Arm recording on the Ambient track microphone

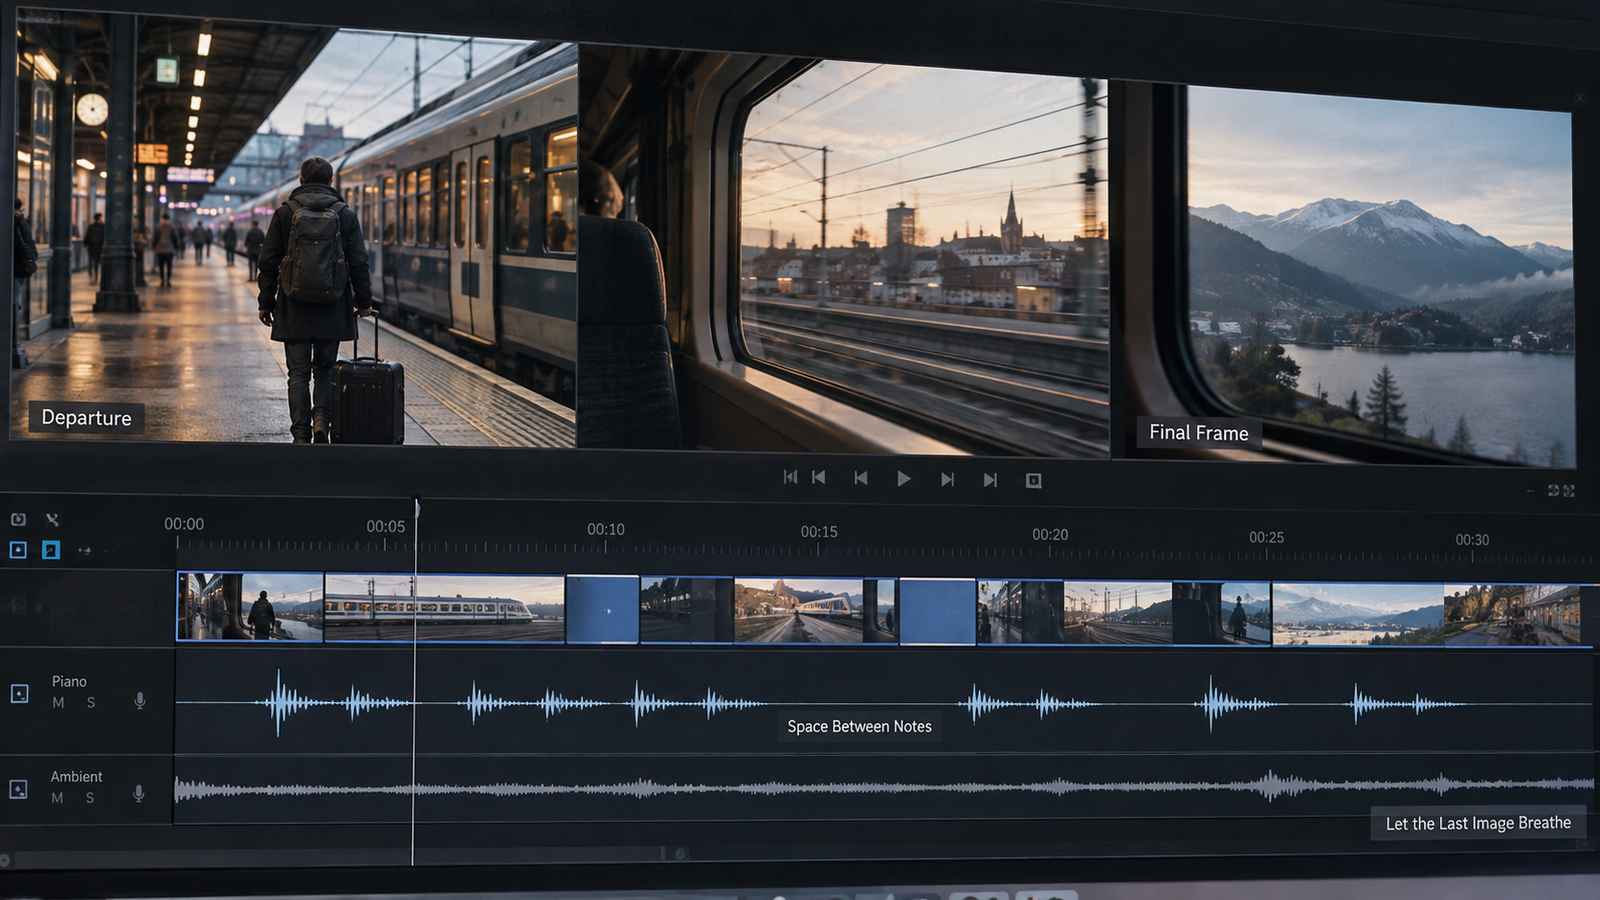(139, 794)
